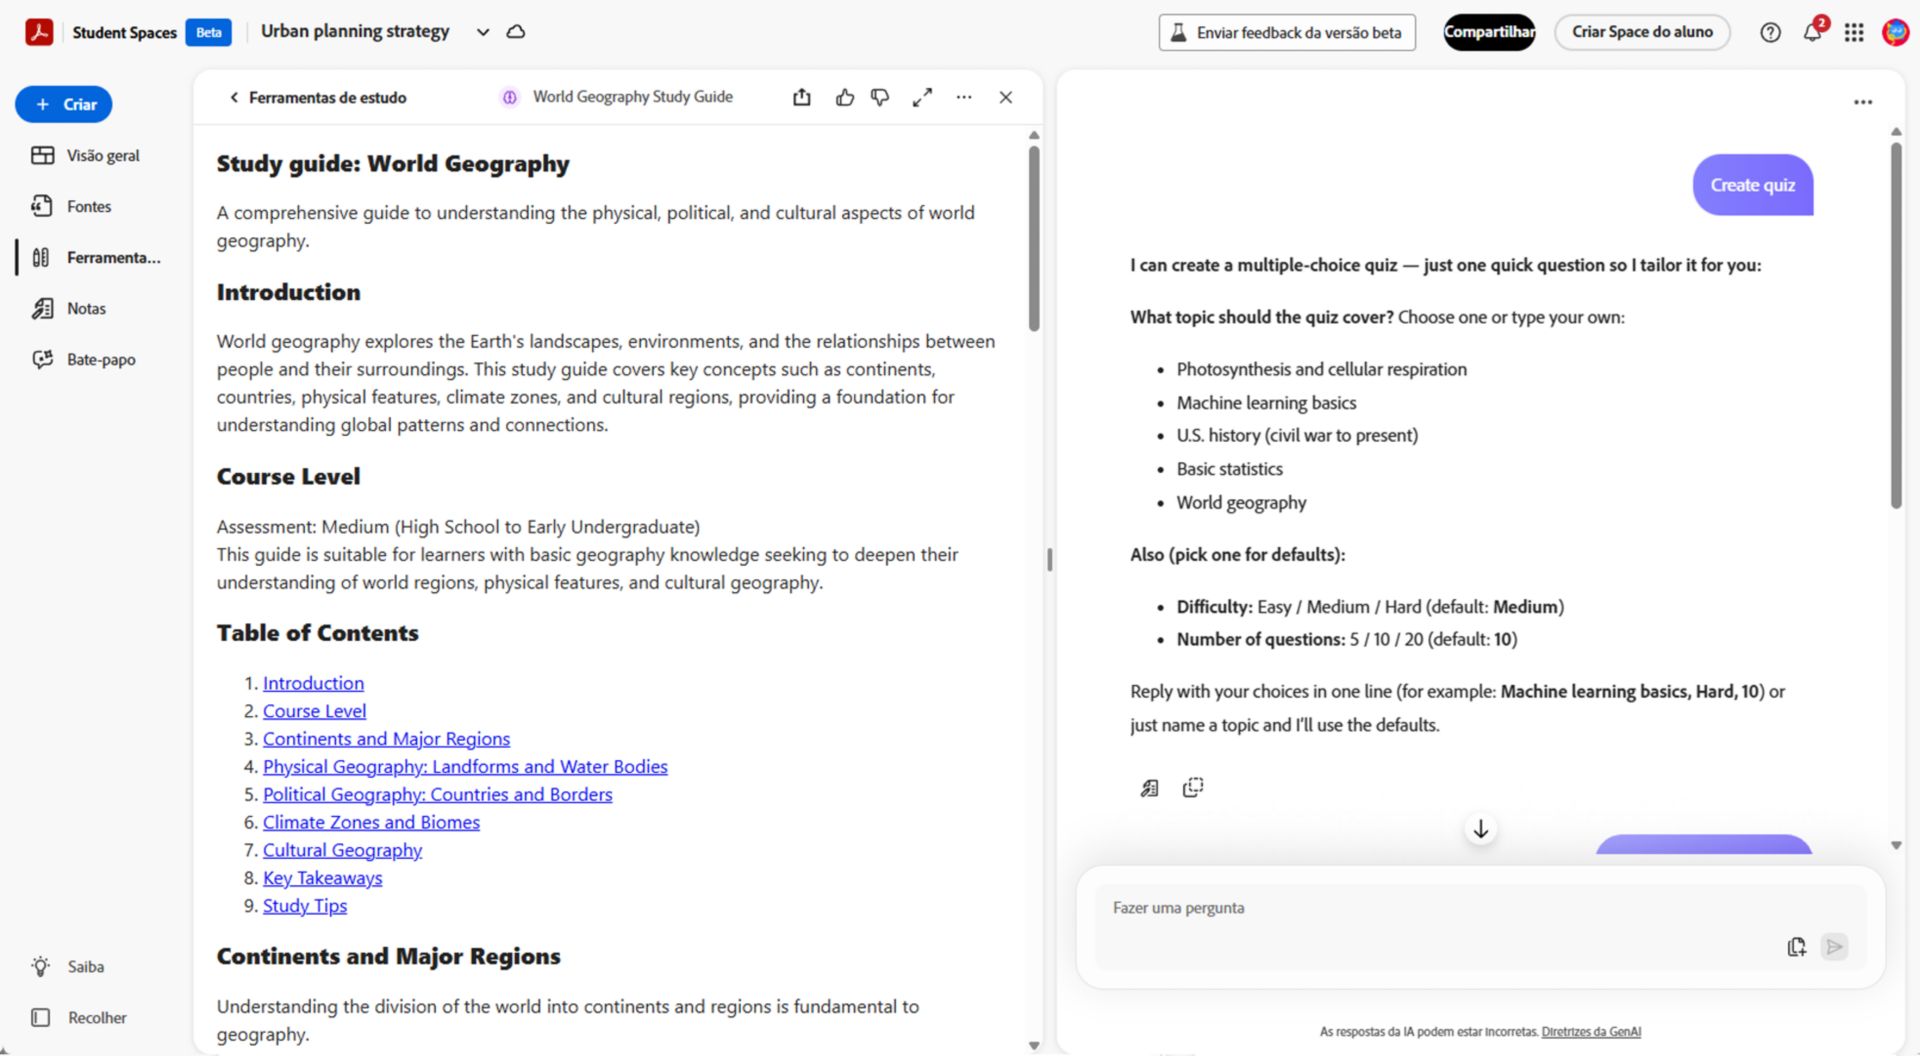Click the Student Spaces title text
Viewport: 1920px width, 1056px height.
click(x=124, y=32)
